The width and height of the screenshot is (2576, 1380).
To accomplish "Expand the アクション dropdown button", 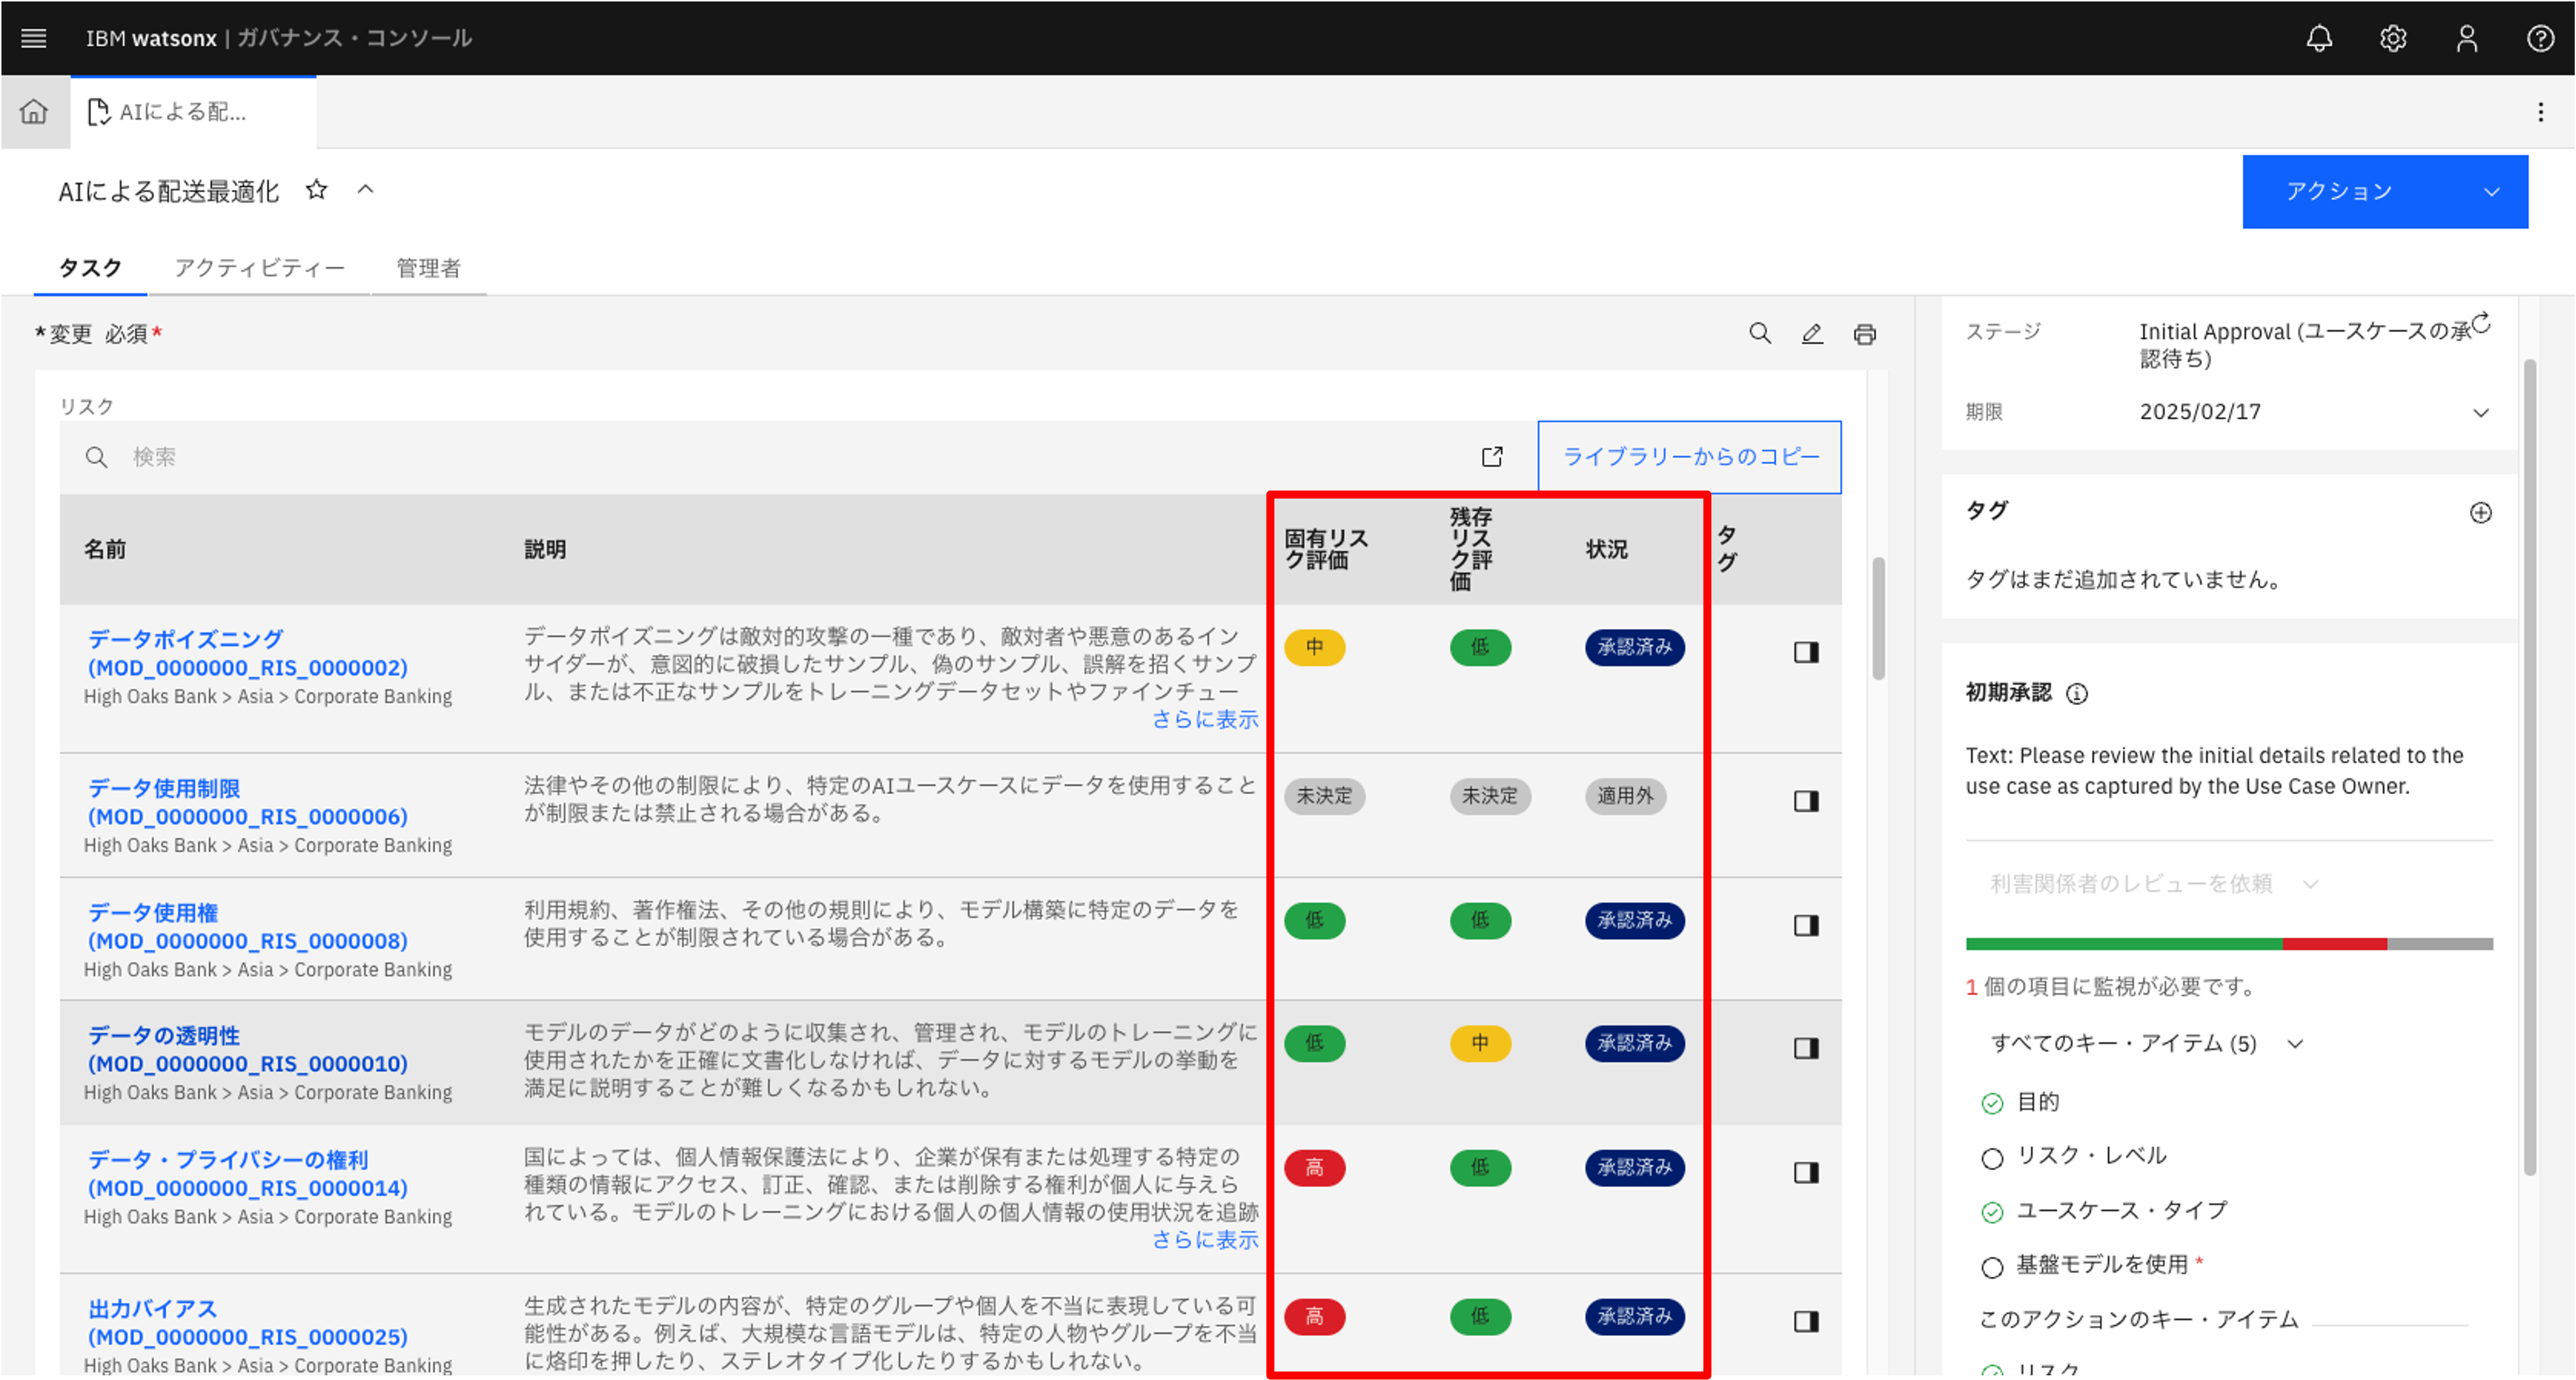I will tap(2385, 191).
